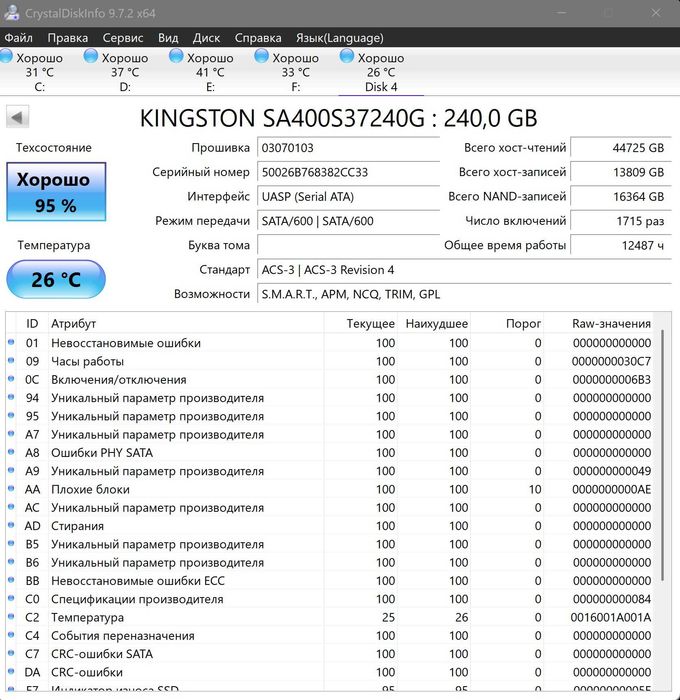Select the Часы работы attribute row
680x700 pixels.
[x=330, y=361]
